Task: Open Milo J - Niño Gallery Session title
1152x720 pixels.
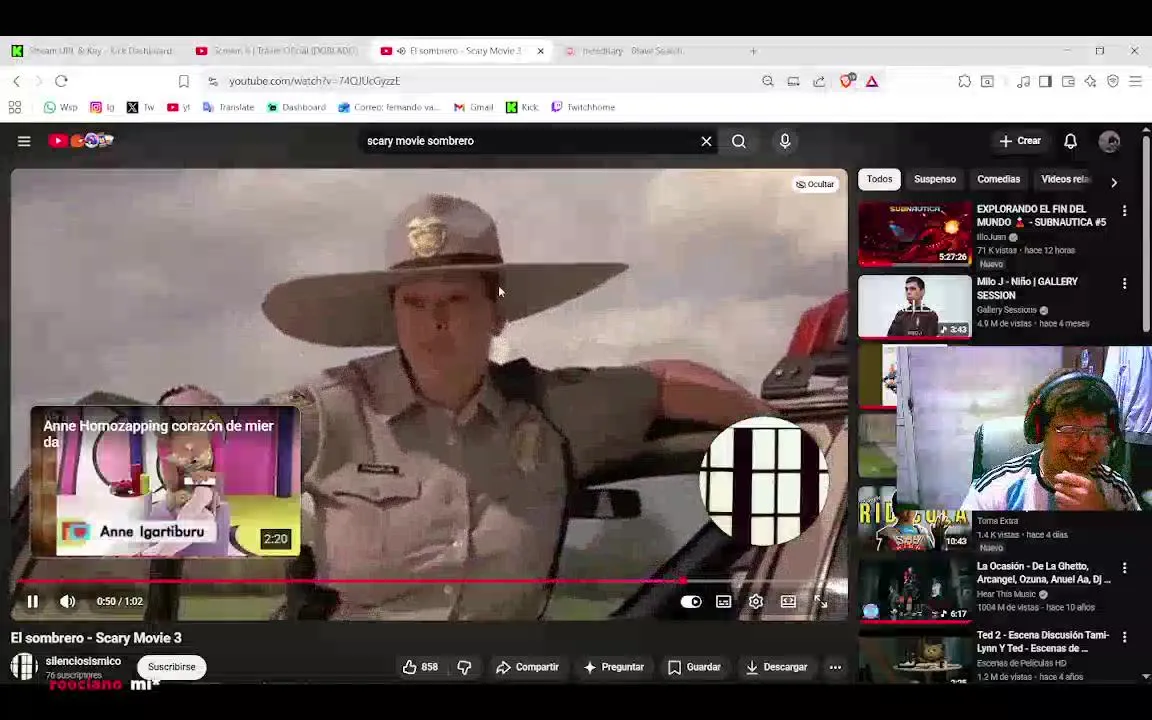Action: coord(1027,288)
